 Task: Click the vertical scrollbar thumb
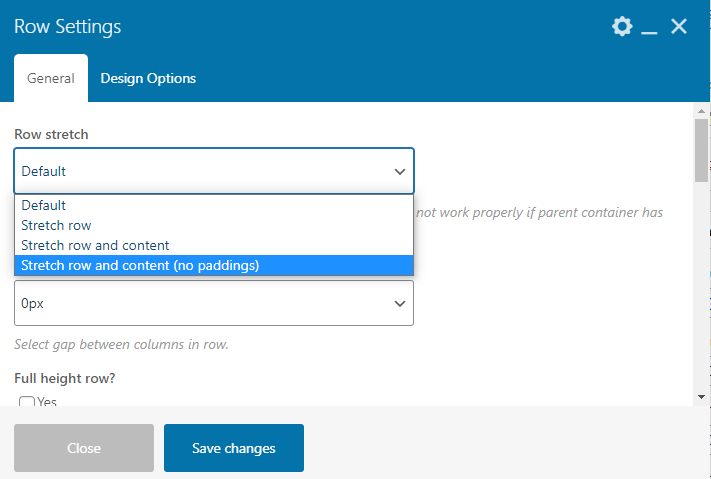tap(701, 150)
